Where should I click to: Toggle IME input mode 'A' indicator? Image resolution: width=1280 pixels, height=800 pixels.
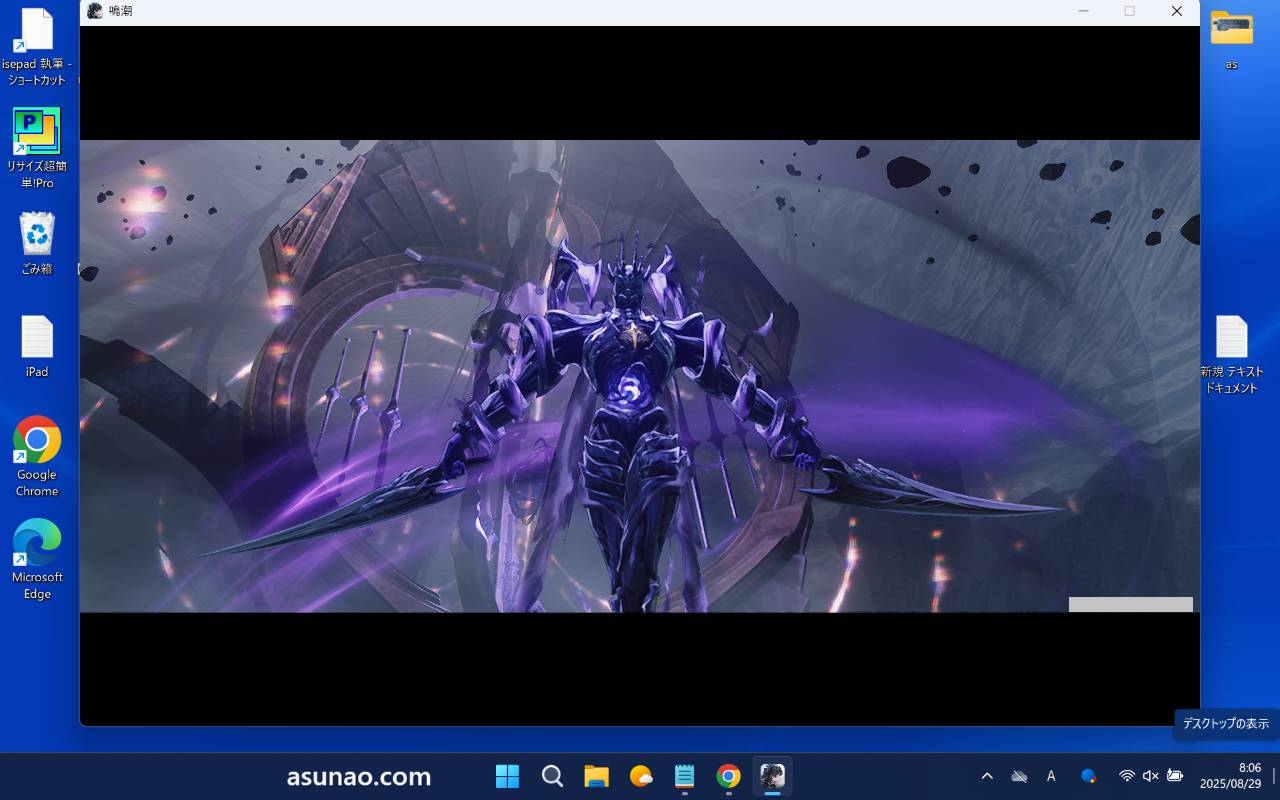click(x=1051, y=776)
